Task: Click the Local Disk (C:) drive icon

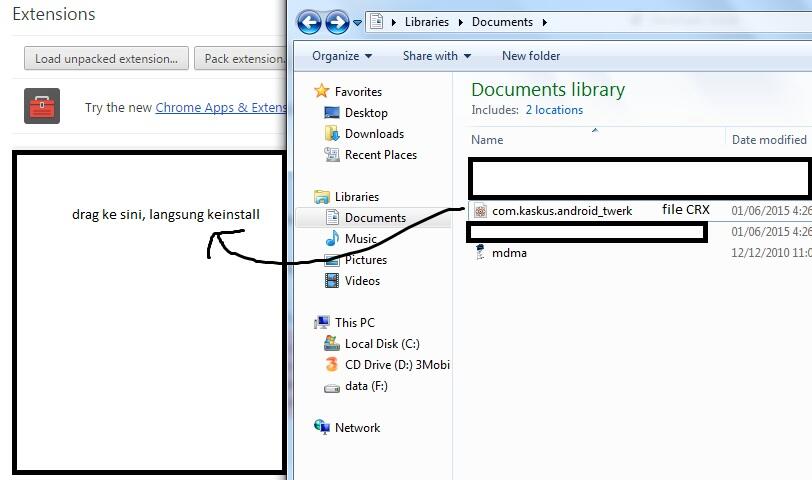Action: click(331, 343)
